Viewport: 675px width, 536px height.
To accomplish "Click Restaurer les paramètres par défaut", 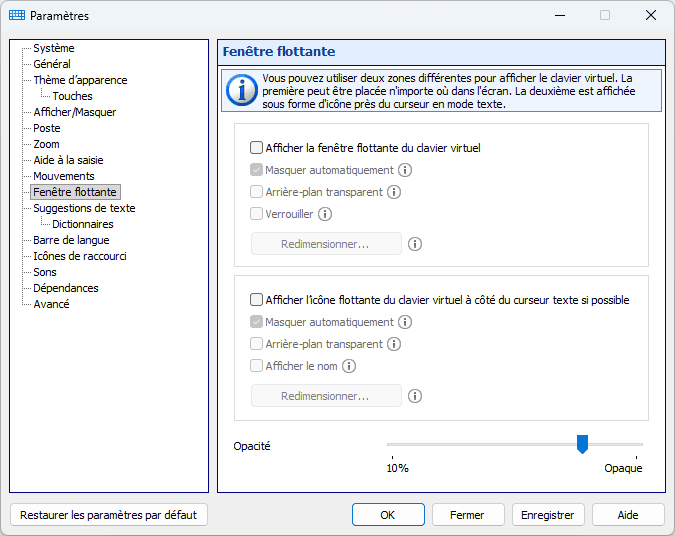I will pyautogui.click(x=108, y=515).
